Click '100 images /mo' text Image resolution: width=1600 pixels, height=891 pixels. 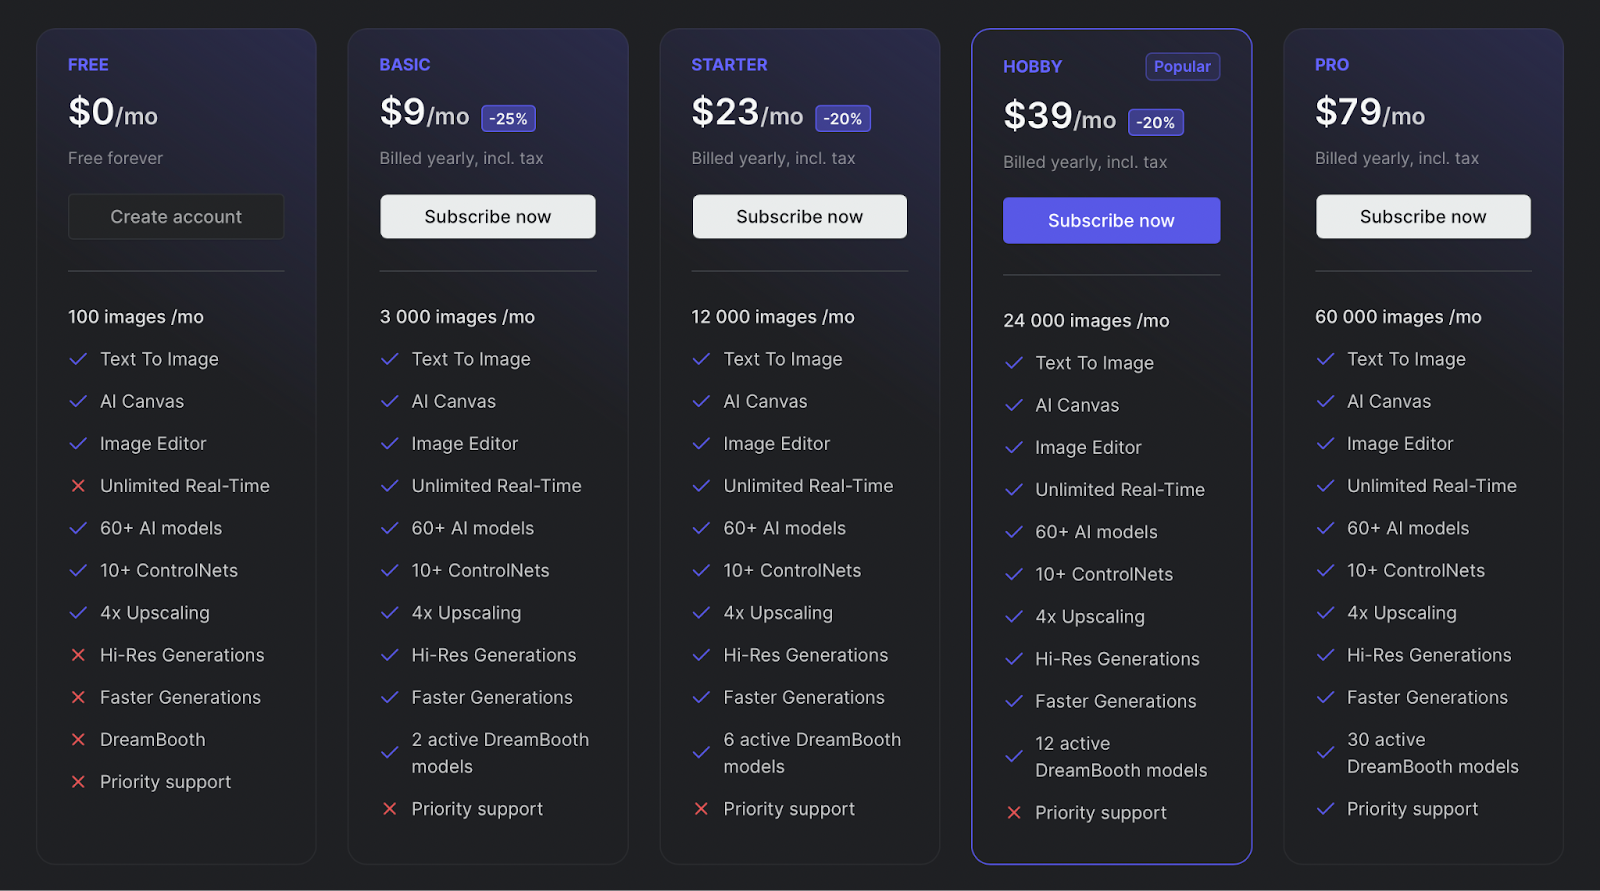(136, 317)
